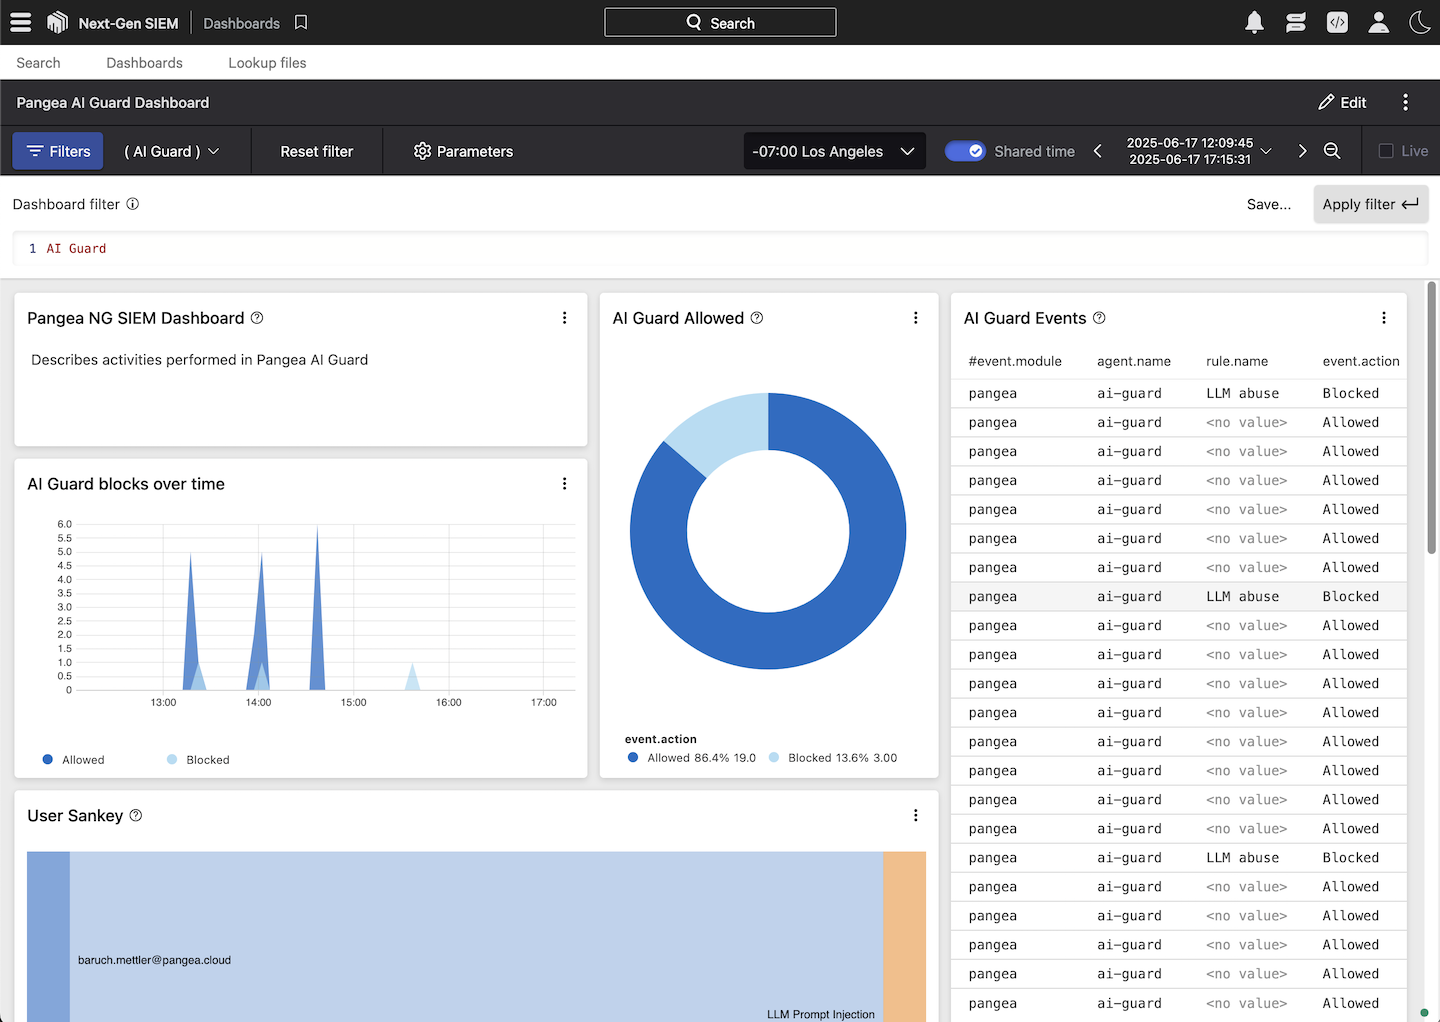This screenshot has width=1440, height=1022.
Task: Go to previous time range
Action: pyautogui.click(x=1098, y=151)
